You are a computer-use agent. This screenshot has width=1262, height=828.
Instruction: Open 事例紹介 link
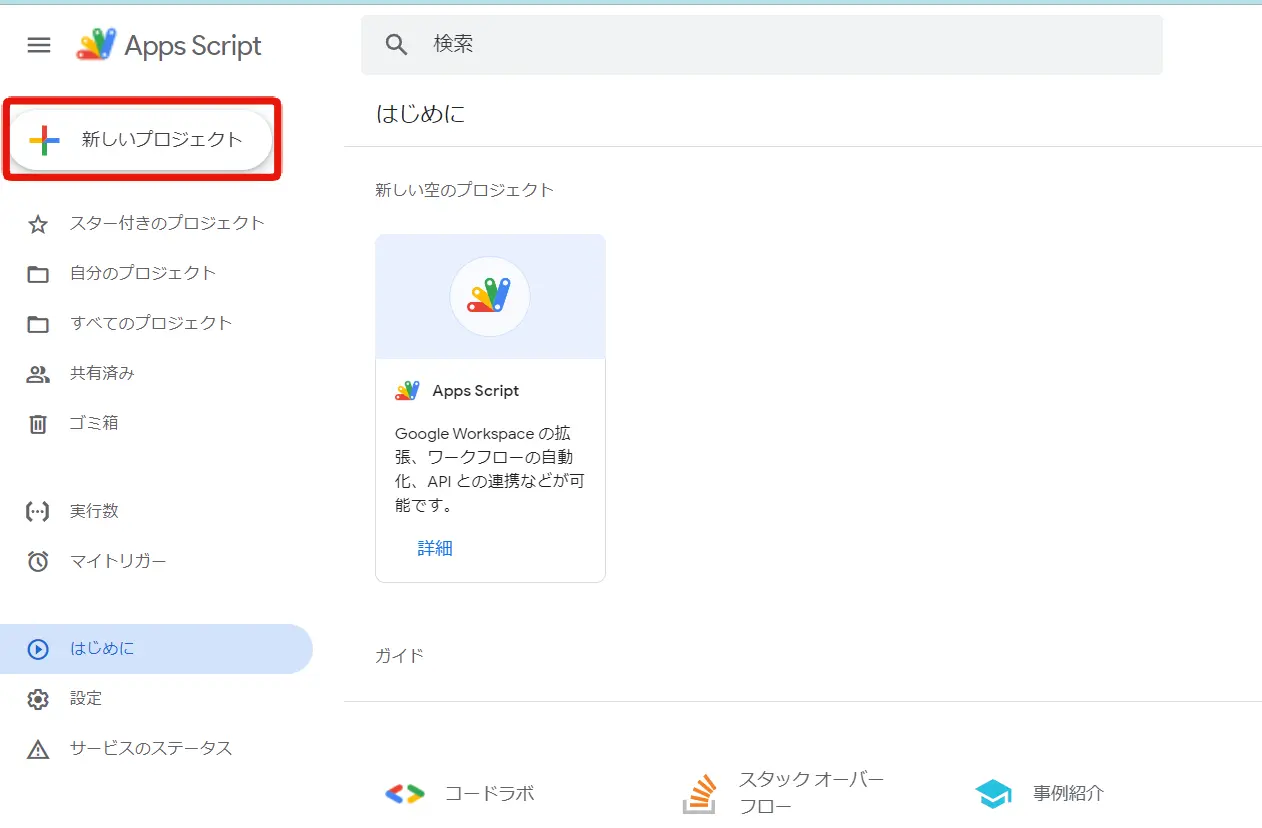pos(1069,794)
